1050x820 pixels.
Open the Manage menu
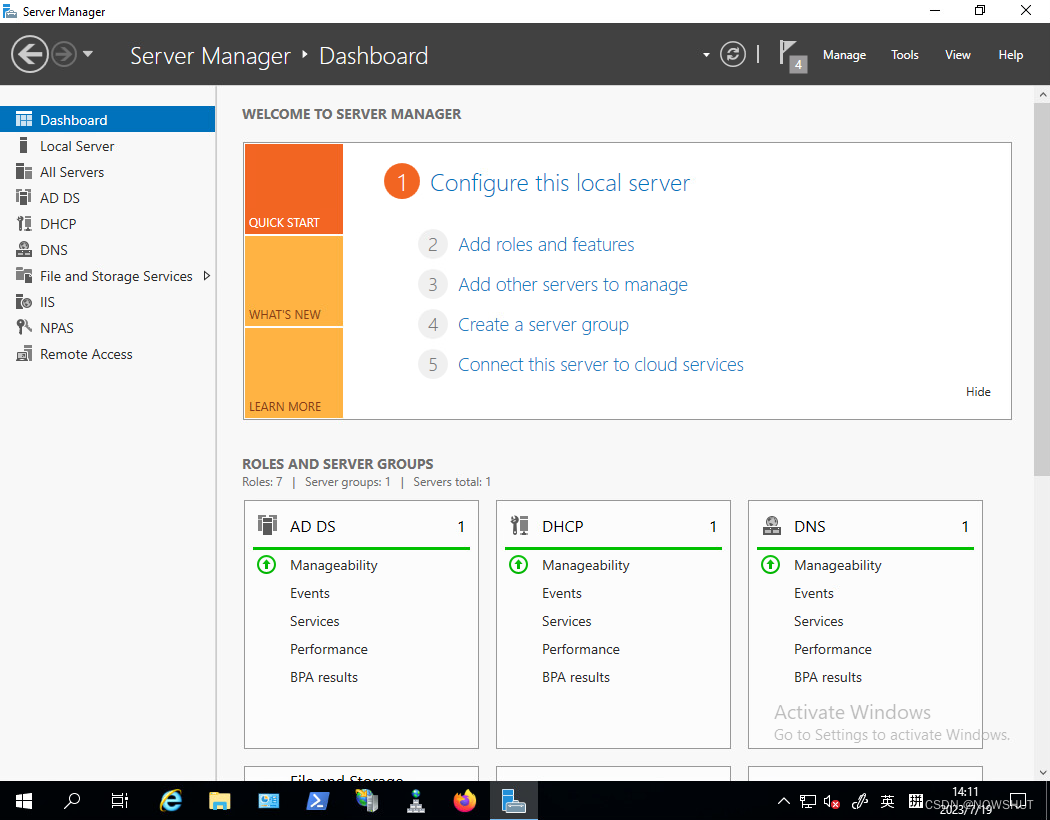844,55
